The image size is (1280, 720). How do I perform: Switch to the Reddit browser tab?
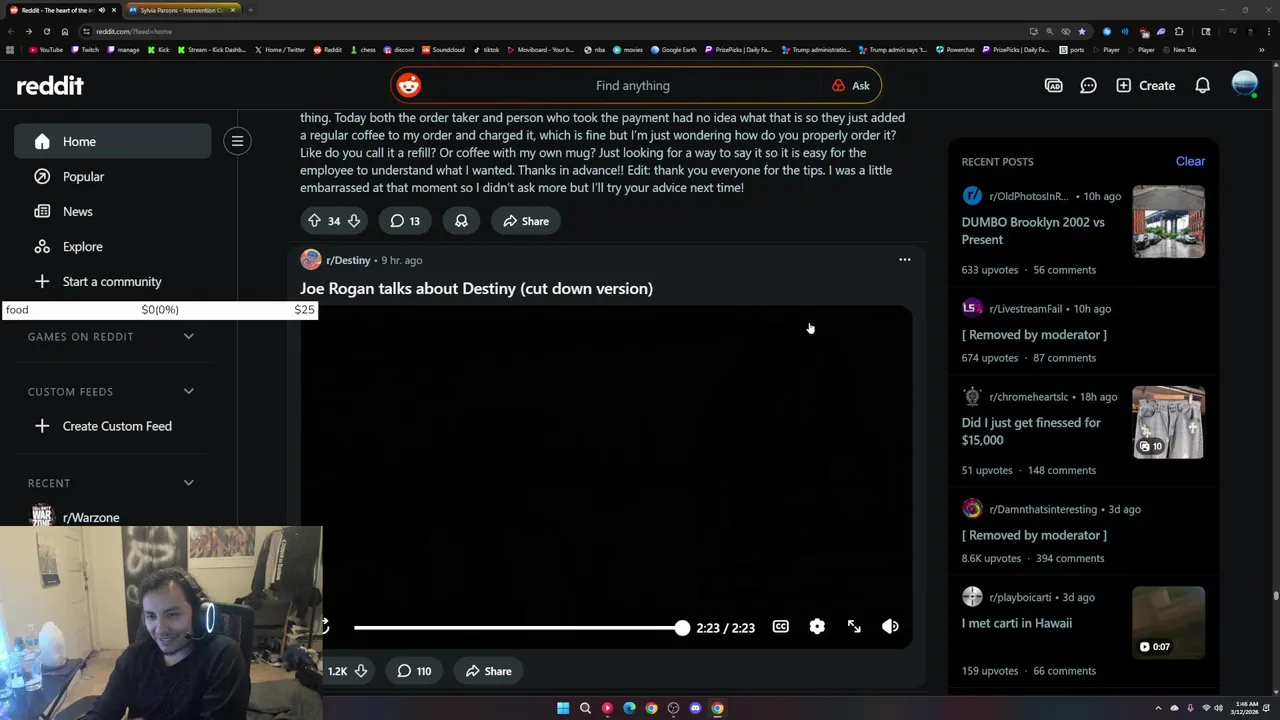[x=64, y=10]
